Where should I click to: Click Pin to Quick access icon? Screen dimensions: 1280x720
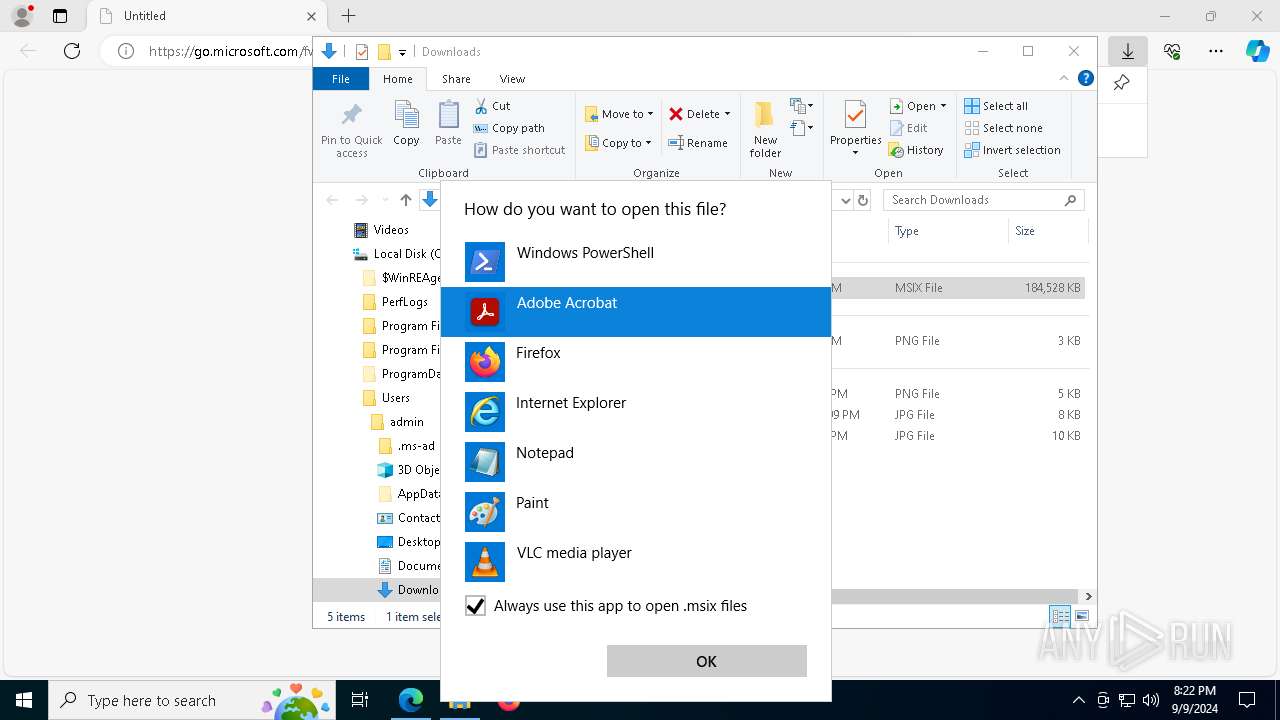(x=352, y=129)
